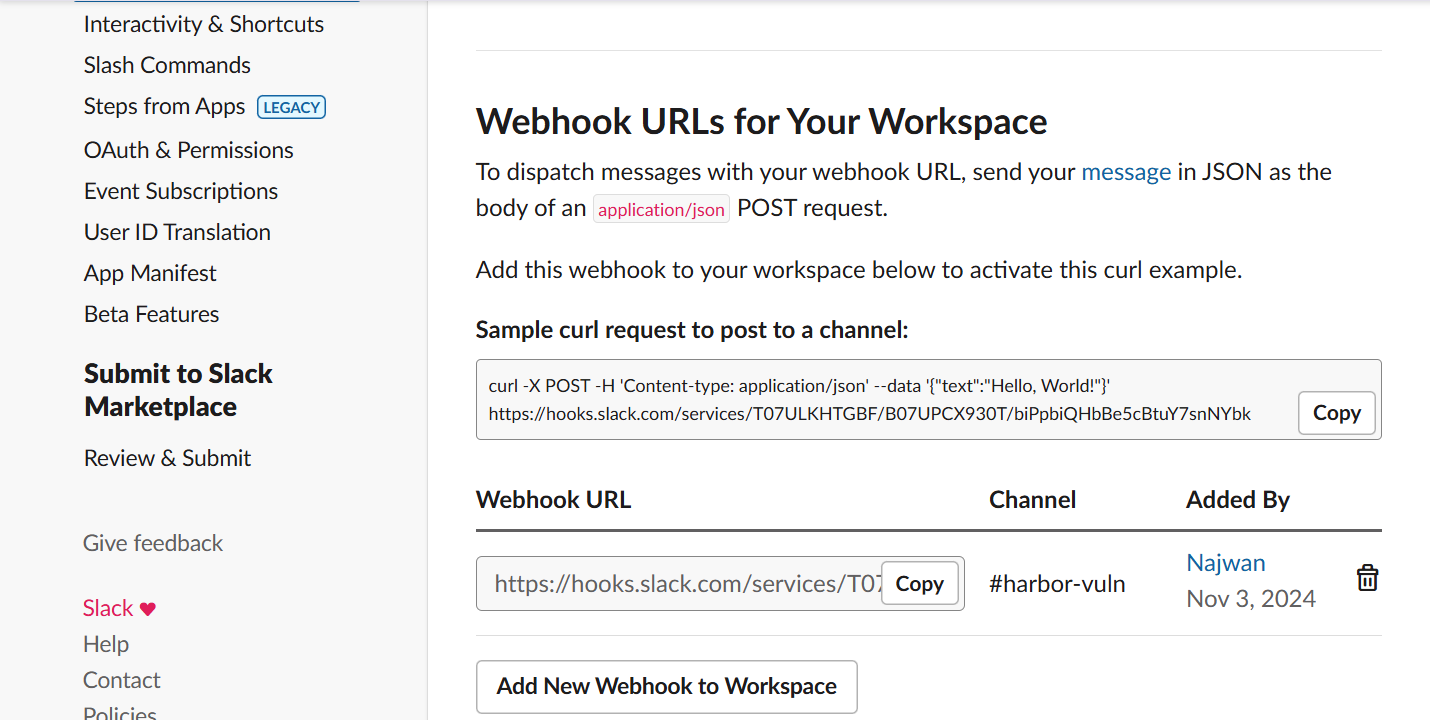Open the message documentation link
Screen dimensions: 1430x720
pyautogui.click(x=1126, y=171)
